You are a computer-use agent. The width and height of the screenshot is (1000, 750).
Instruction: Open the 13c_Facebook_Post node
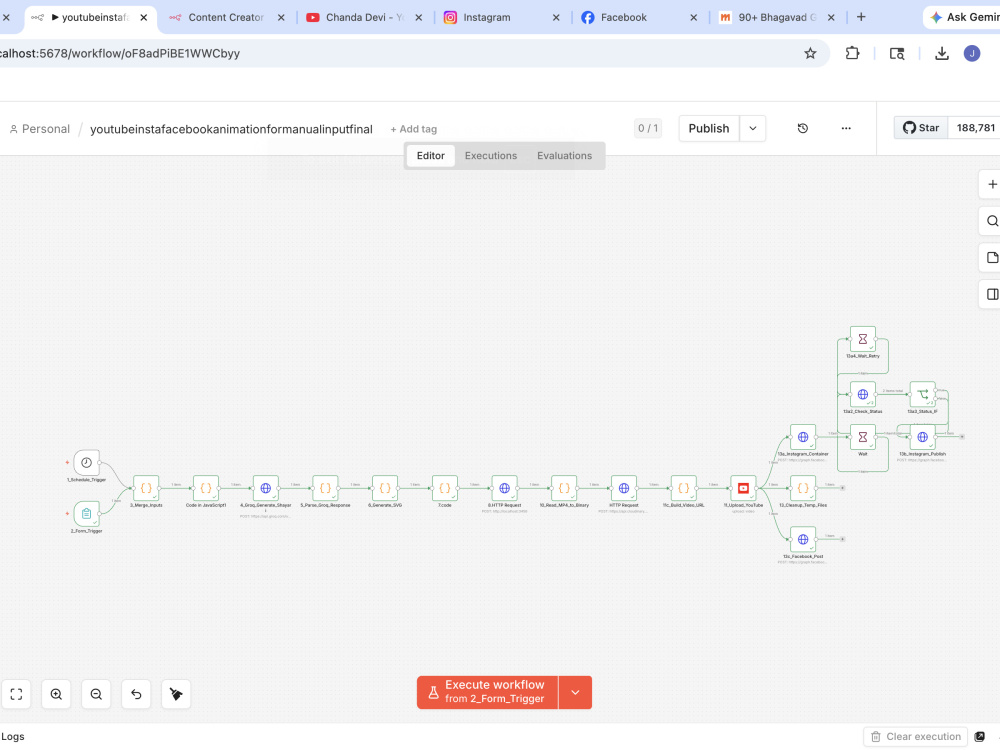click(x=803, y=539)
